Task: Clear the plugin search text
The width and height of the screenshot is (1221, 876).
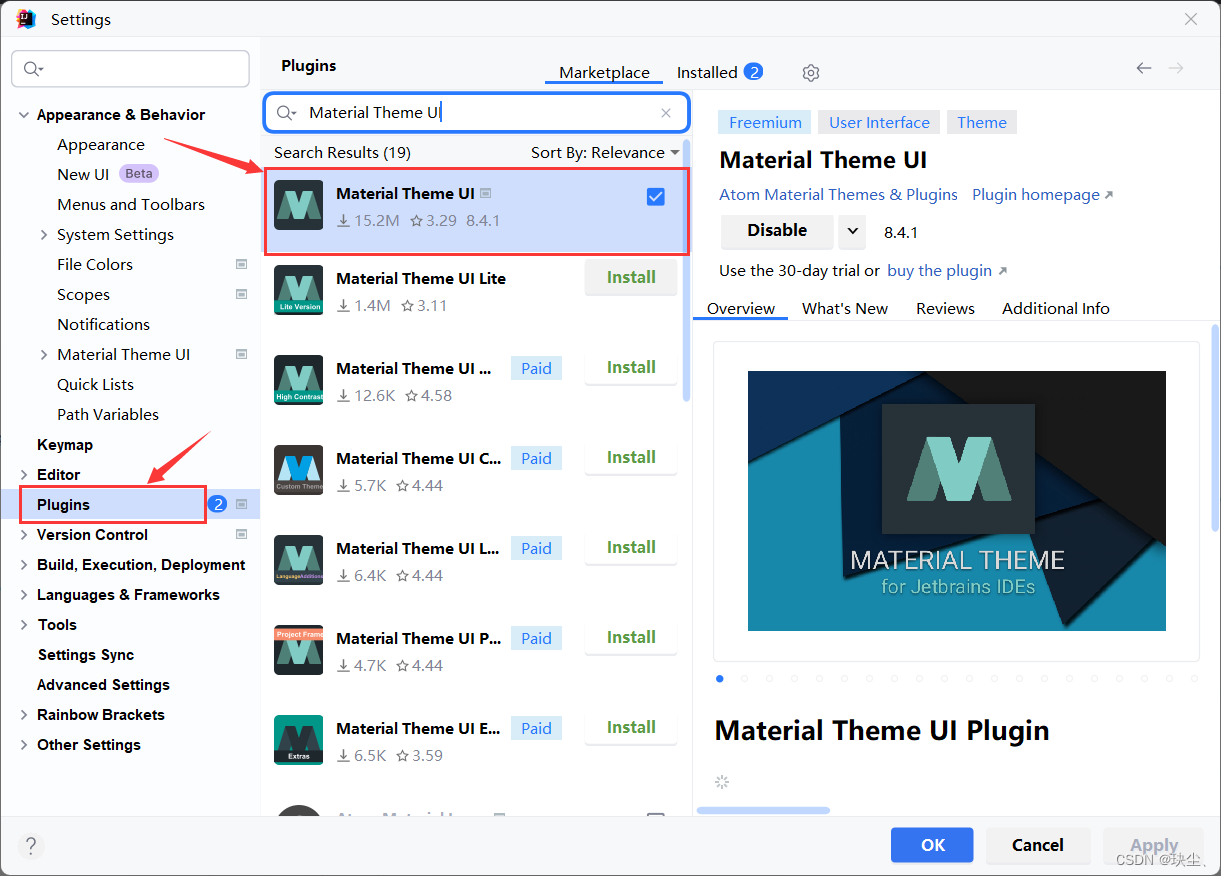Action: (666, 113)
